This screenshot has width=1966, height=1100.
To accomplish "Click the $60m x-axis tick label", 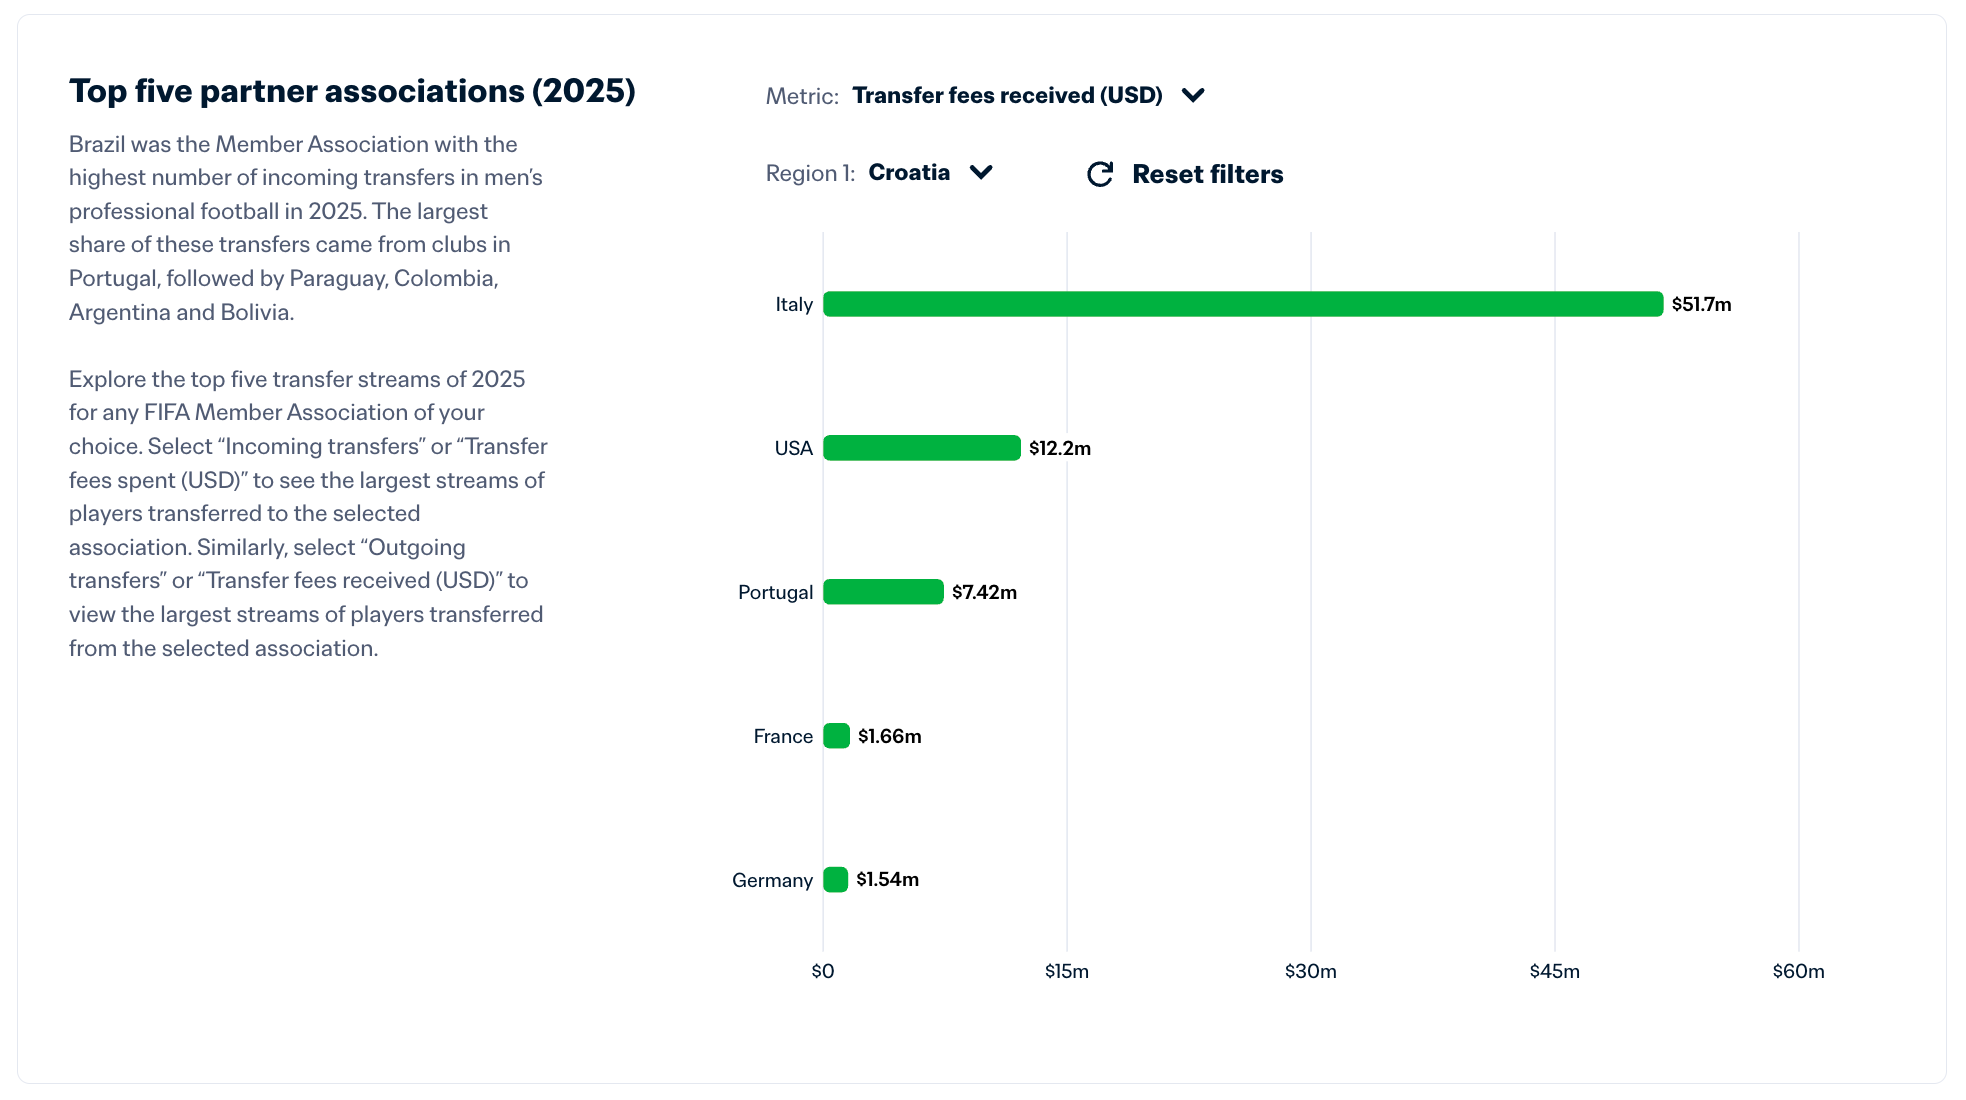I will tap(1798, 971).
